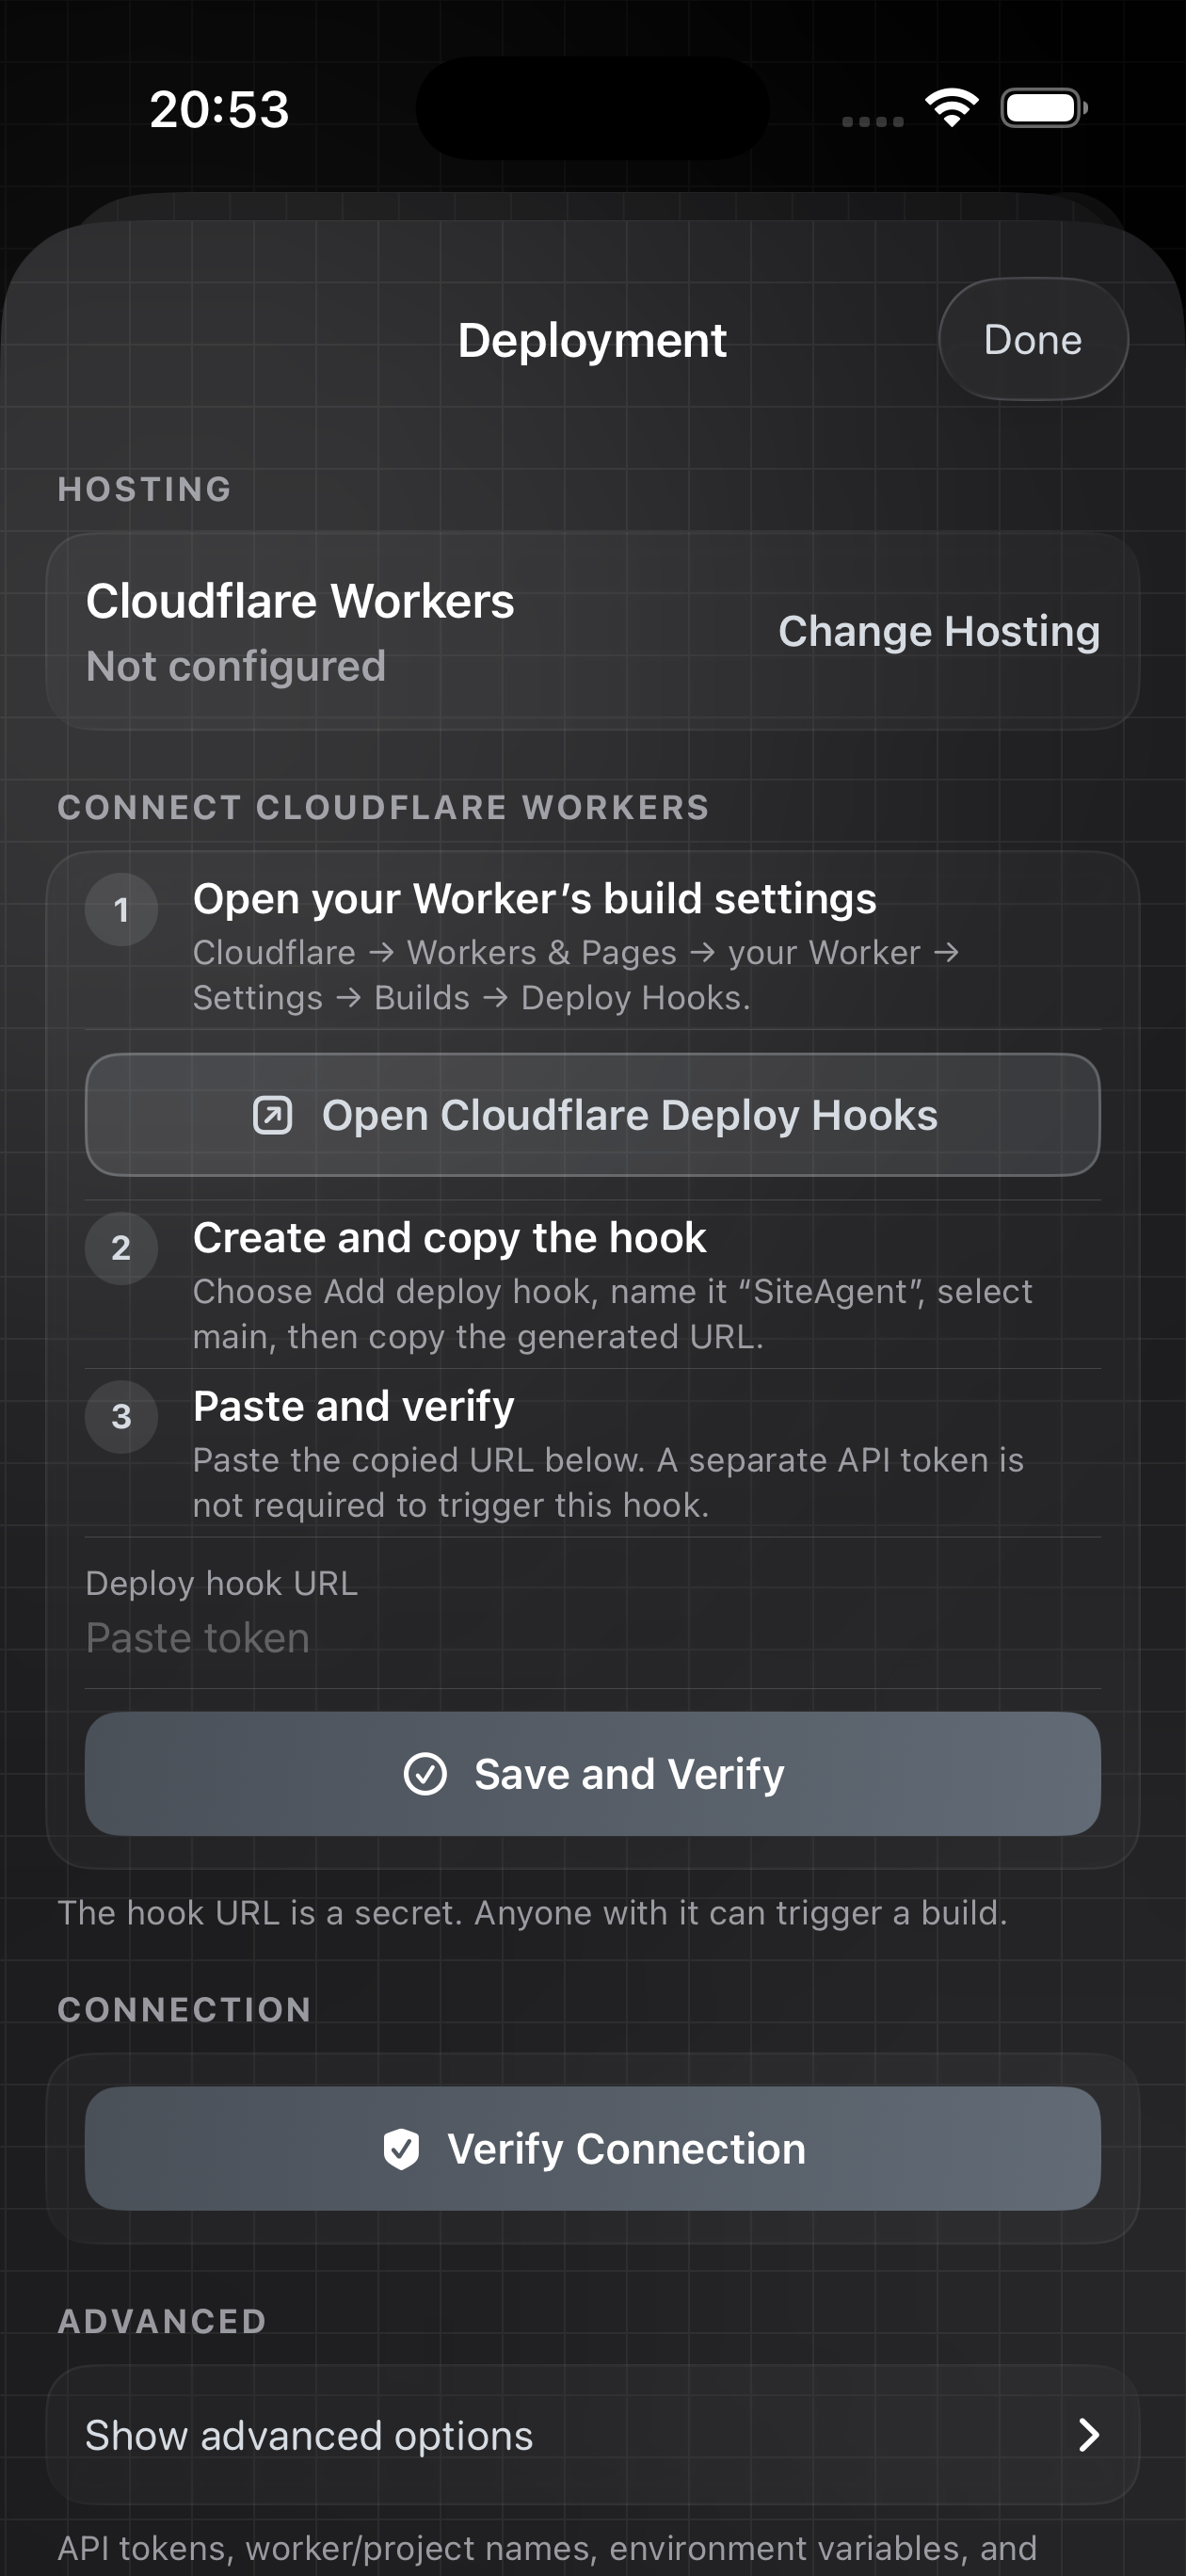The width and height of the screenshot is (1186, 2576).
Task: Click the Not configured status text
Action: tap(236, 666)
